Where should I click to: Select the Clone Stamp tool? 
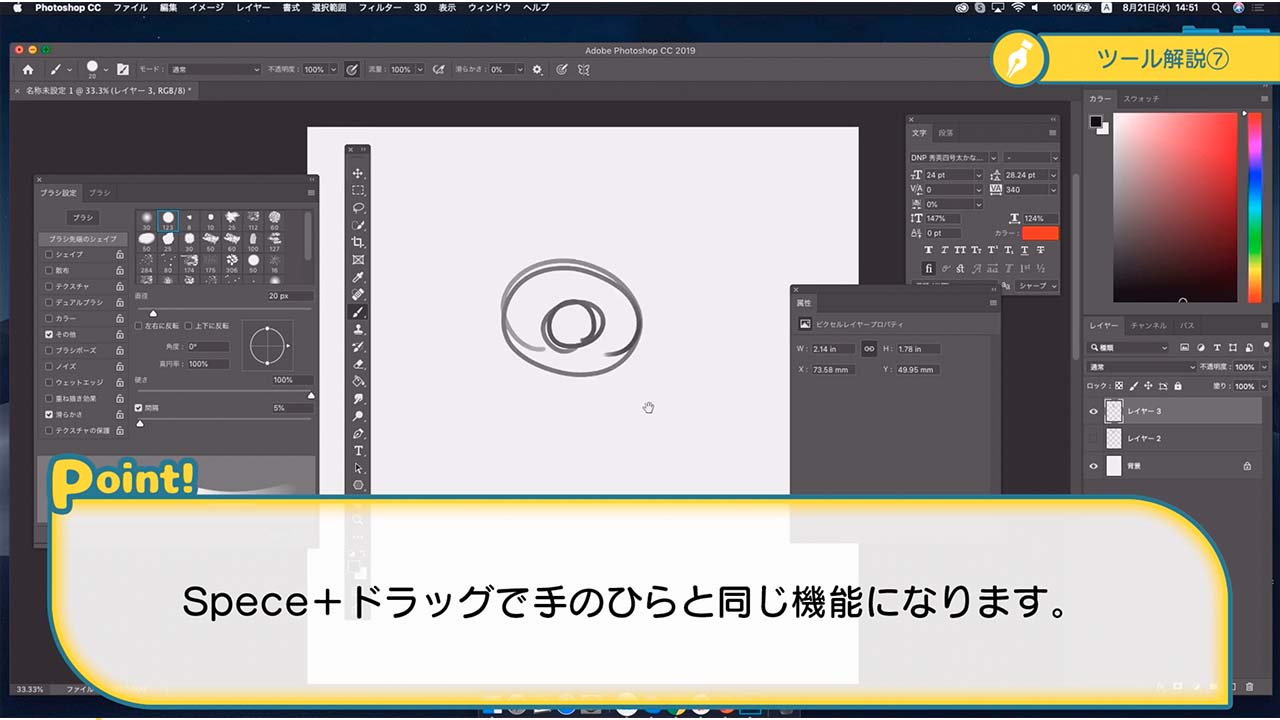point(358,329)
